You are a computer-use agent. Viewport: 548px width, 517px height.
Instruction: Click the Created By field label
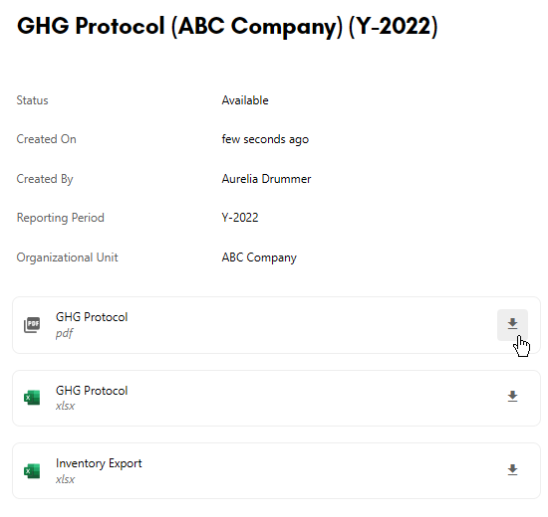coord(45,179)
